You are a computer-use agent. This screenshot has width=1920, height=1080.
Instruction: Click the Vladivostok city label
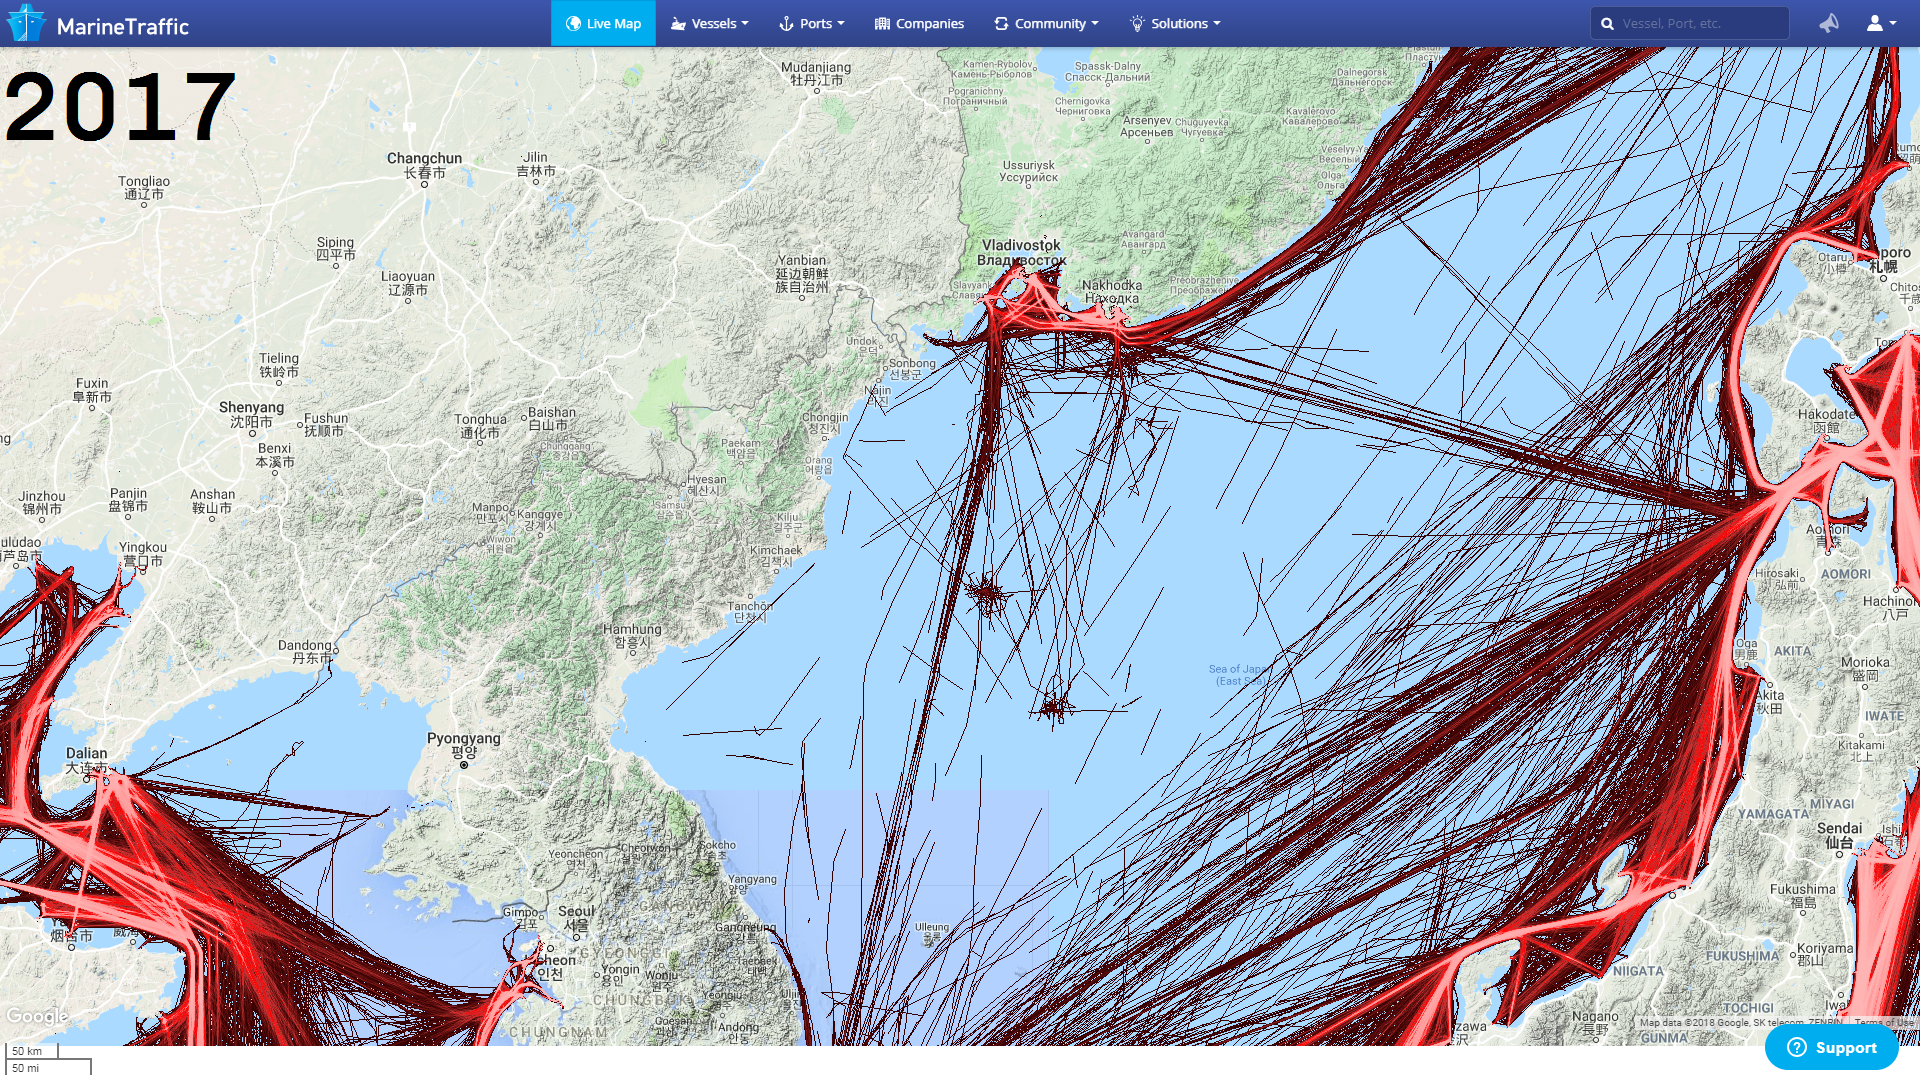(1021, 252)
